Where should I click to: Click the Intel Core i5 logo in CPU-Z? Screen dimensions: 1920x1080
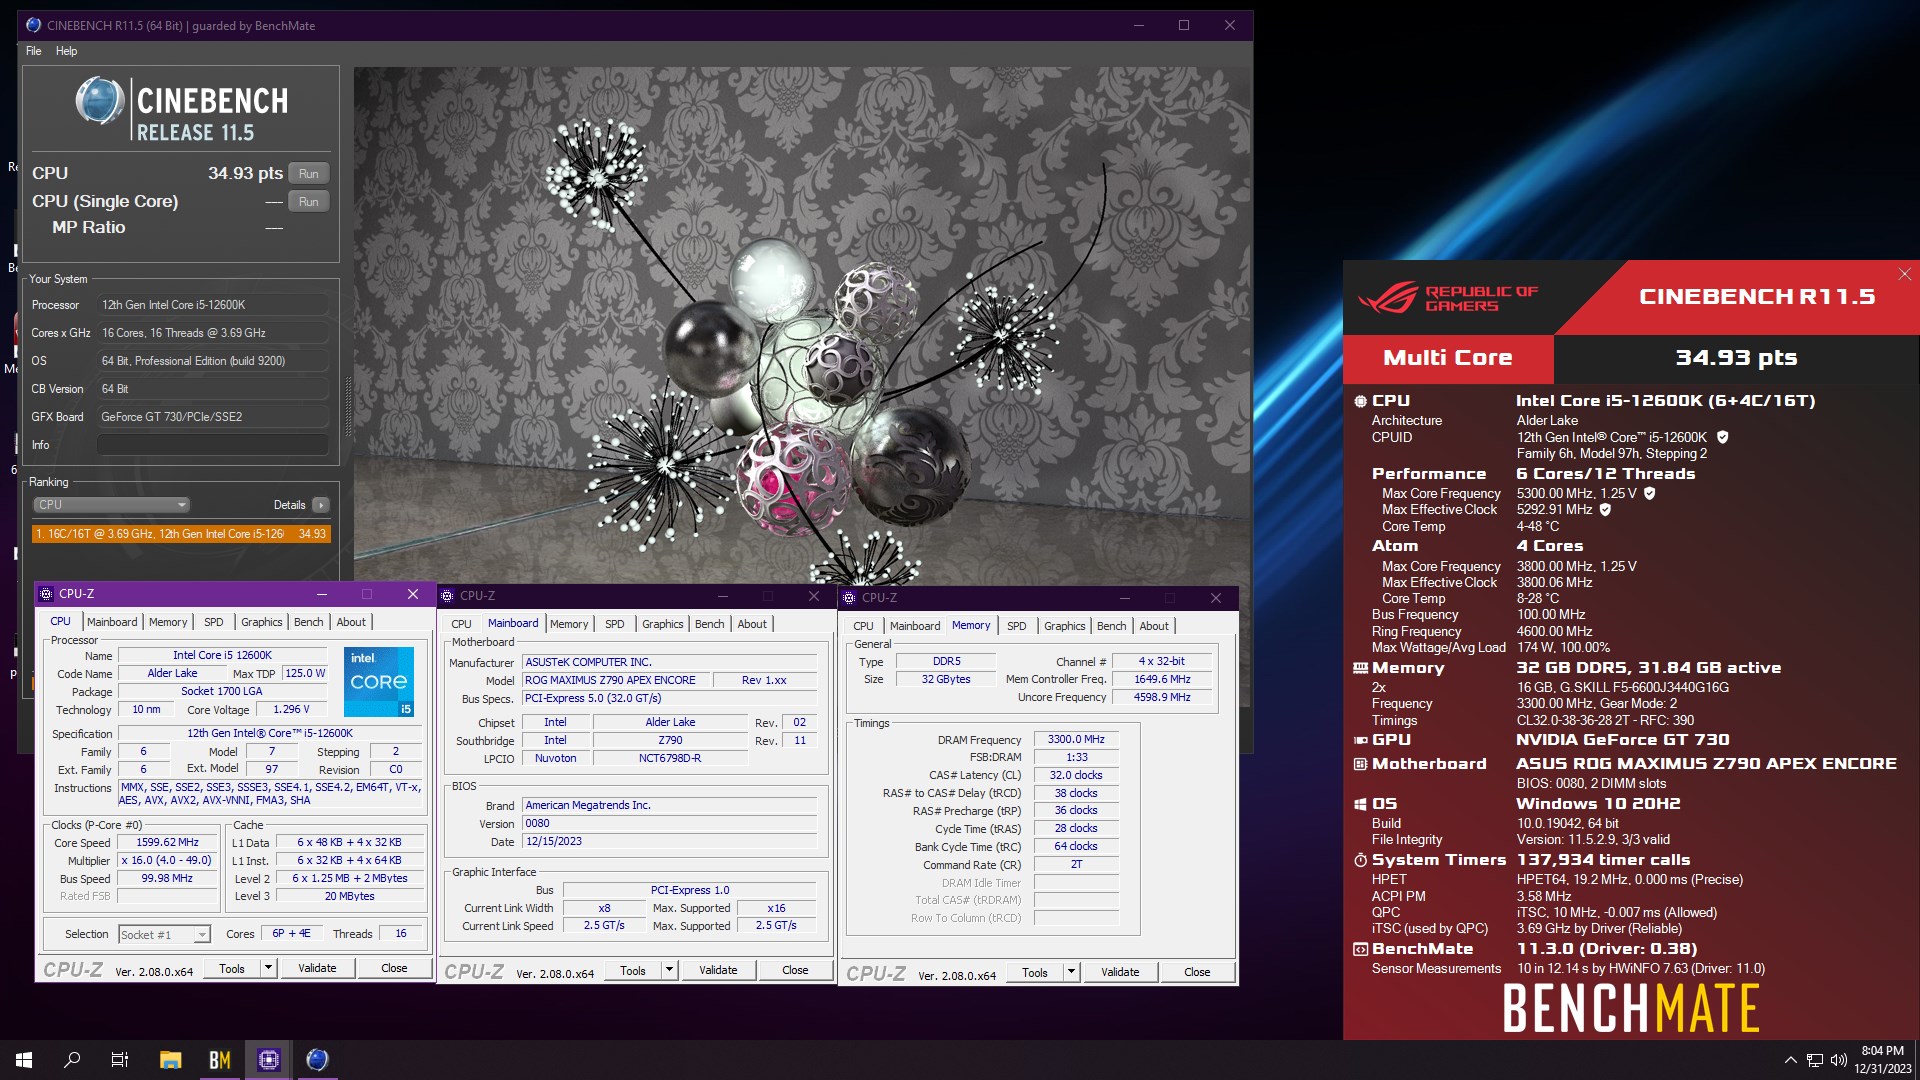pos(379,682)
